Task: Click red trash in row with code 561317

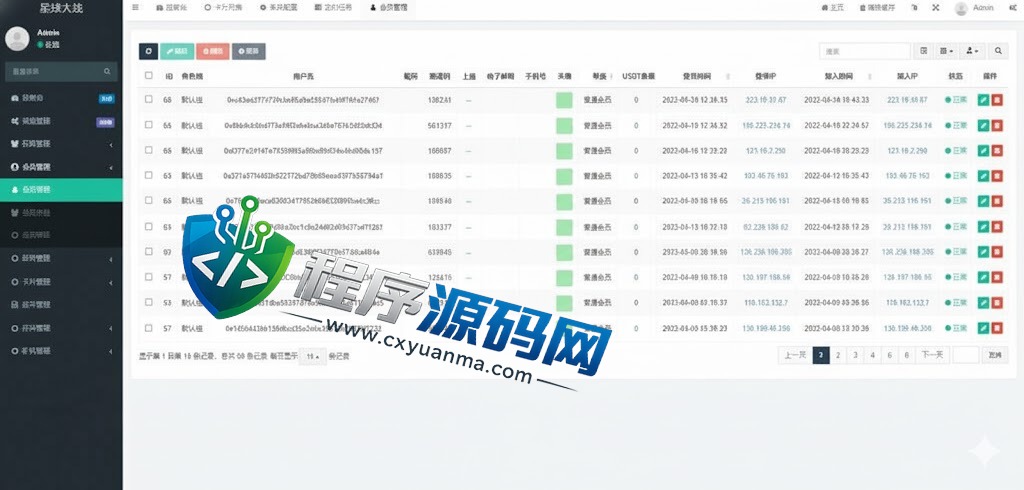Action: tap(997, 125)
